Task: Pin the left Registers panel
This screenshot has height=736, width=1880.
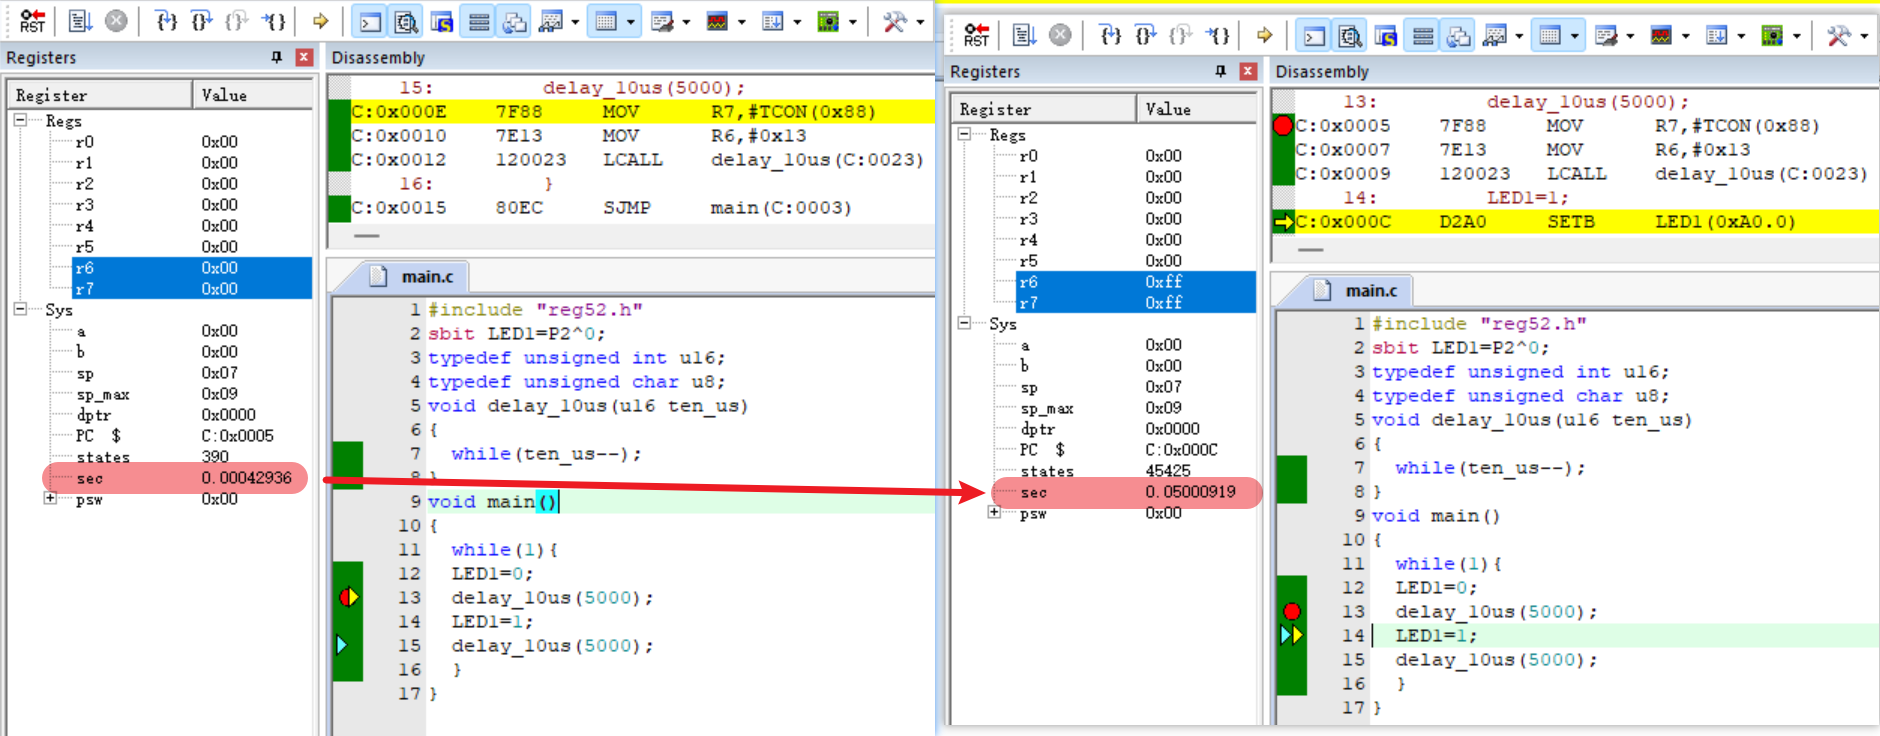Action: (277, 57)
